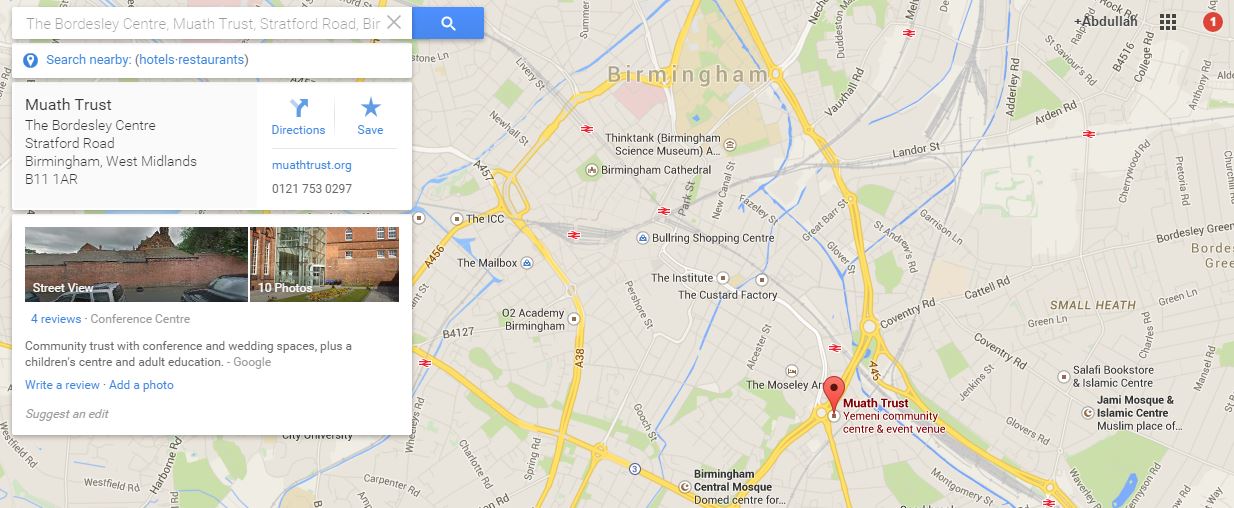Search nearby restaurants link
Viewport: 1234px width, 508px height.
213,60
